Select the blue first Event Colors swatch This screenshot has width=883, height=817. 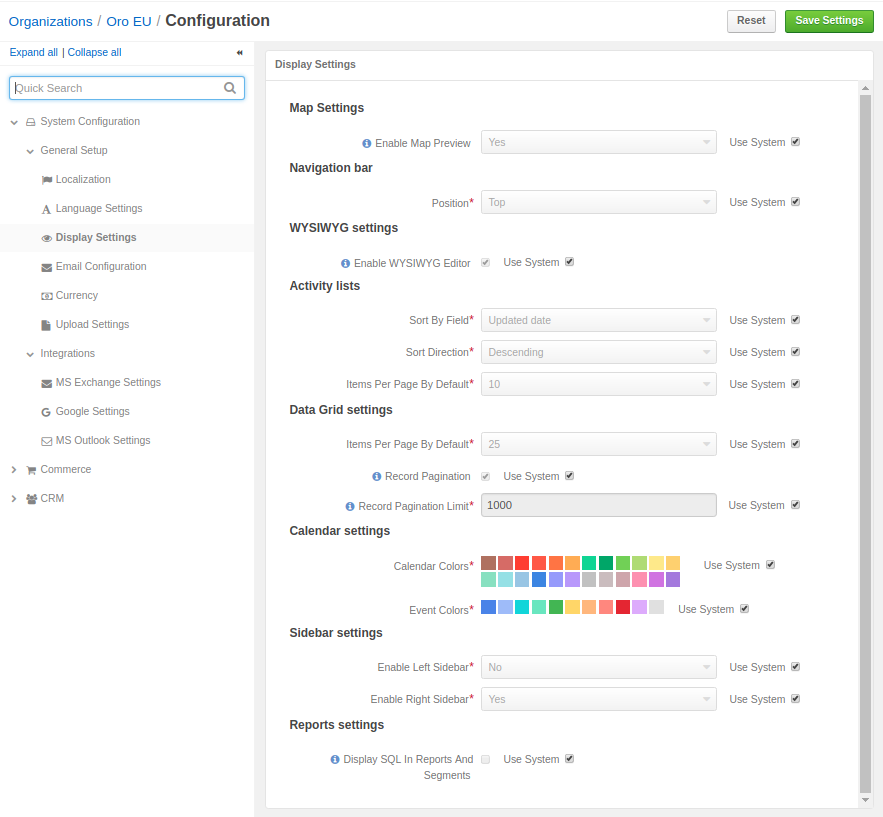[488, 607]
